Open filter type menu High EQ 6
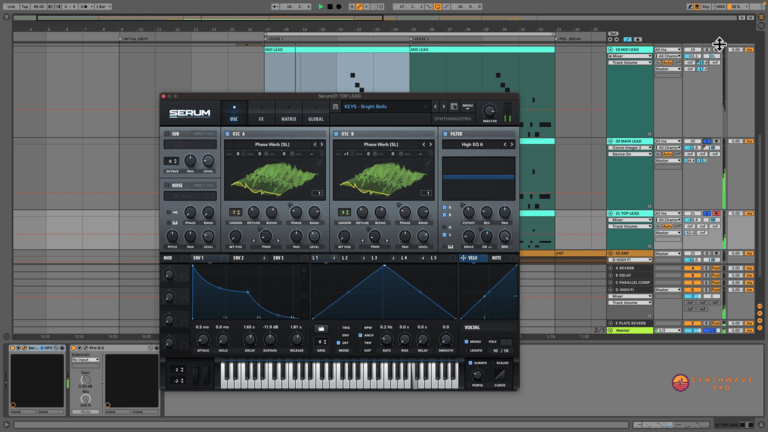 (x=472, y=144)
